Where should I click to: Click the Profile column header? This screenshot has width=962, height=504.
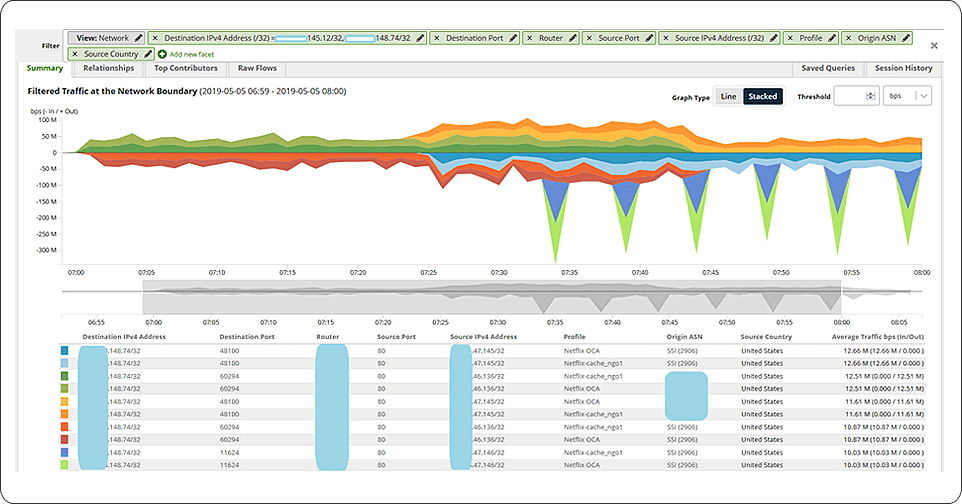574,337
